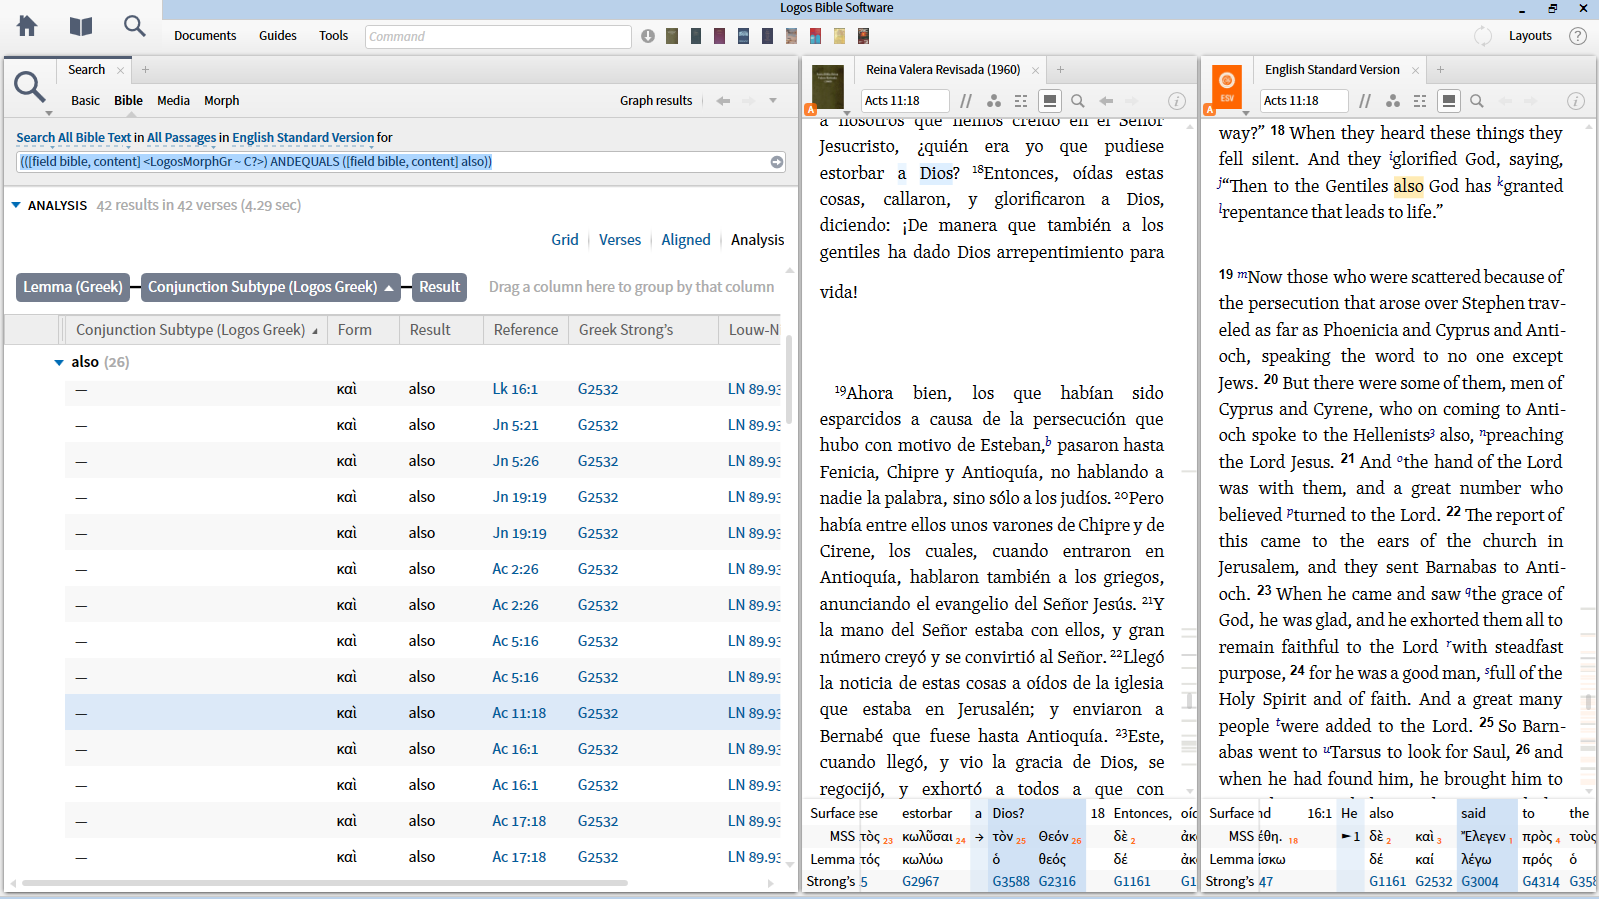
Task: Open the Tools menu
Action: tap(334, 36)
